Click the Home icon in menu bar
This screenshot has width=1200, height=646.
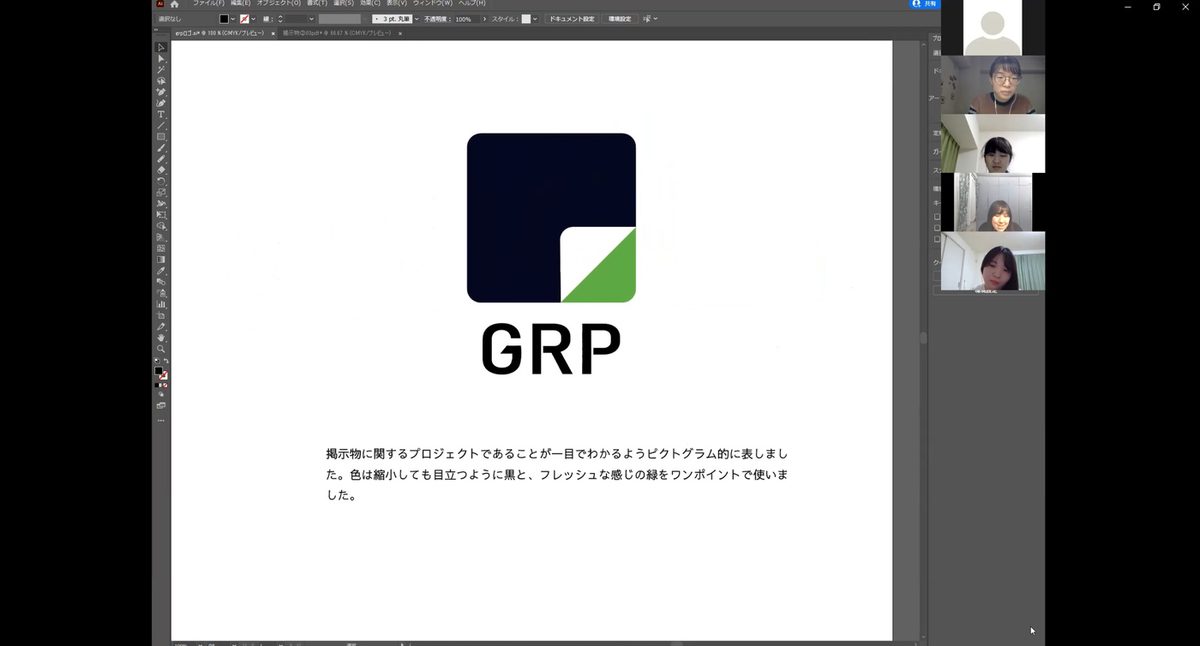pos(174,4)
